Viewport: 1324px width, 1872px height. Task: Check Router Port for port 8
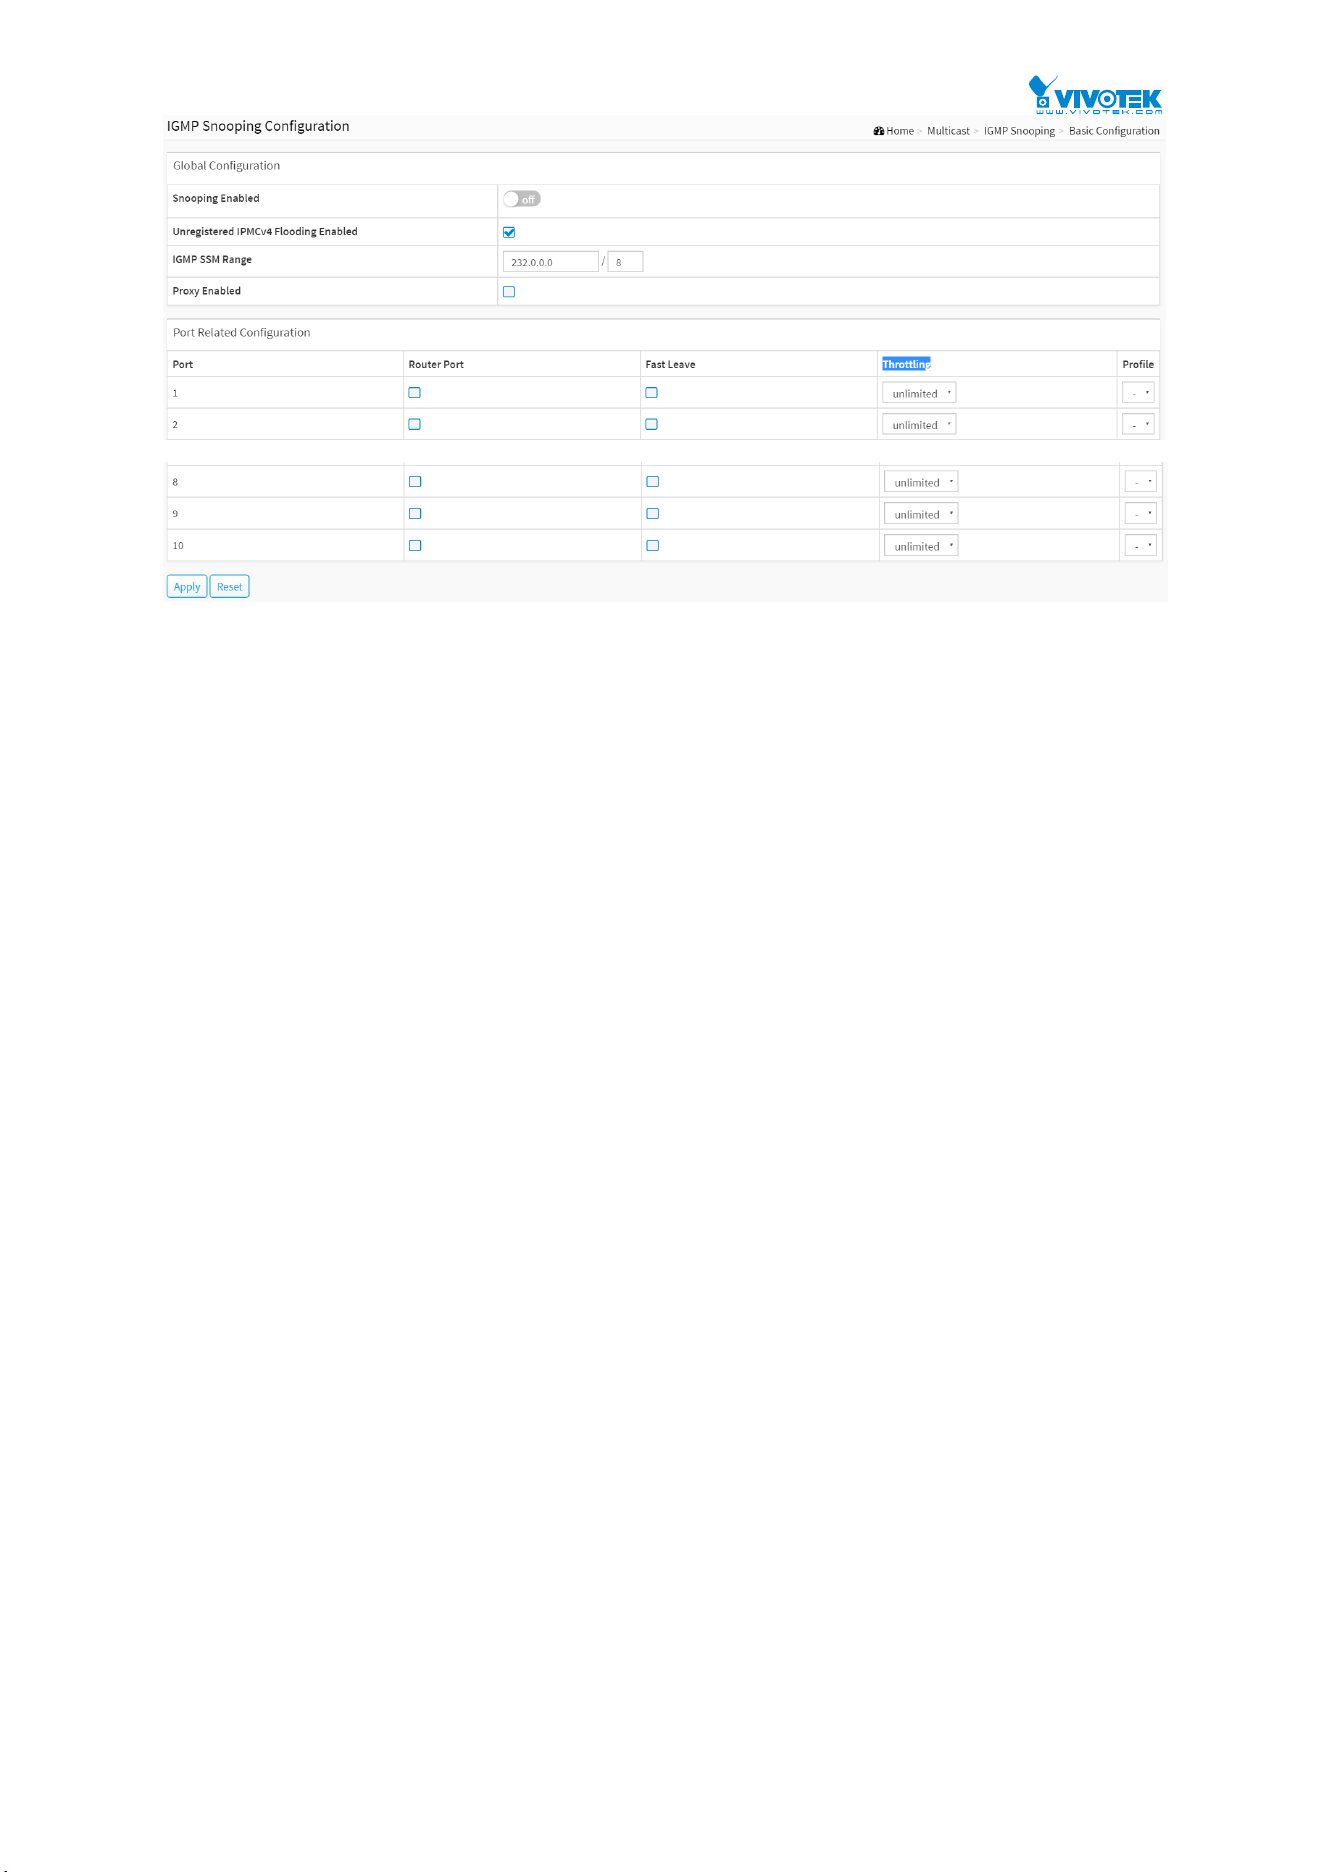(x=415, y=482)
